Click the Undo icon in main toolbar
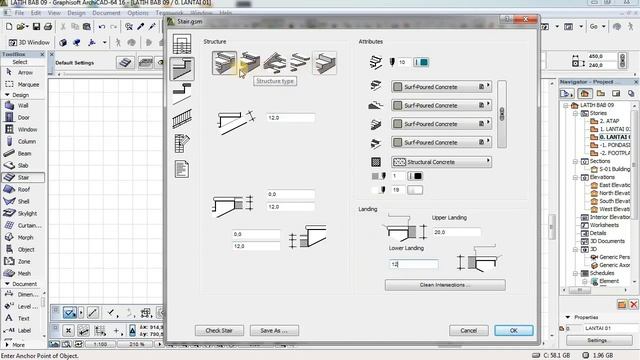This screenshot has height=360, width=640. click(x=102, y=27)
